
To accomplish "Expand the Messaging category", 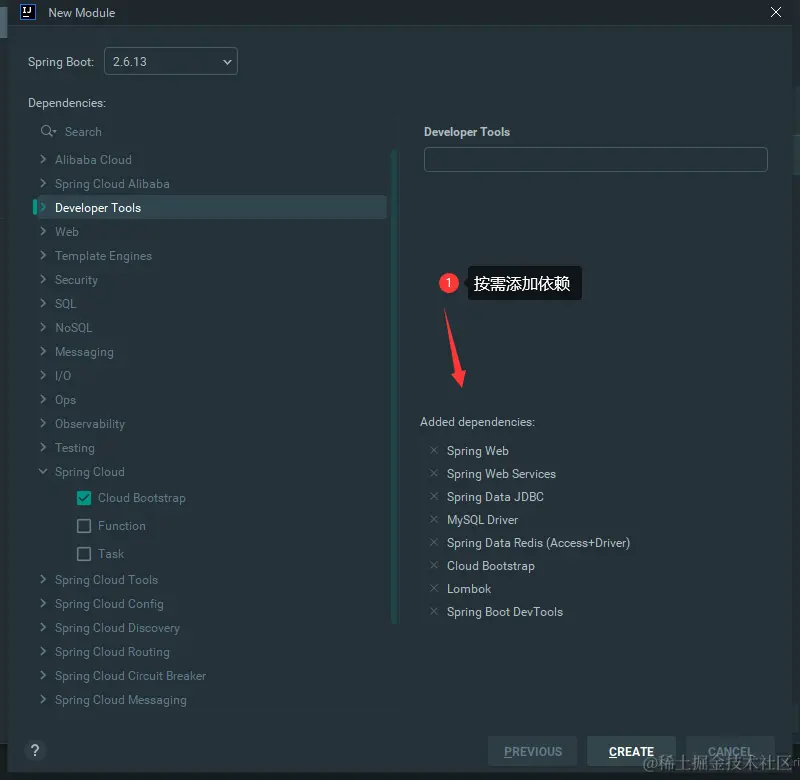I will tap(43, 351).
